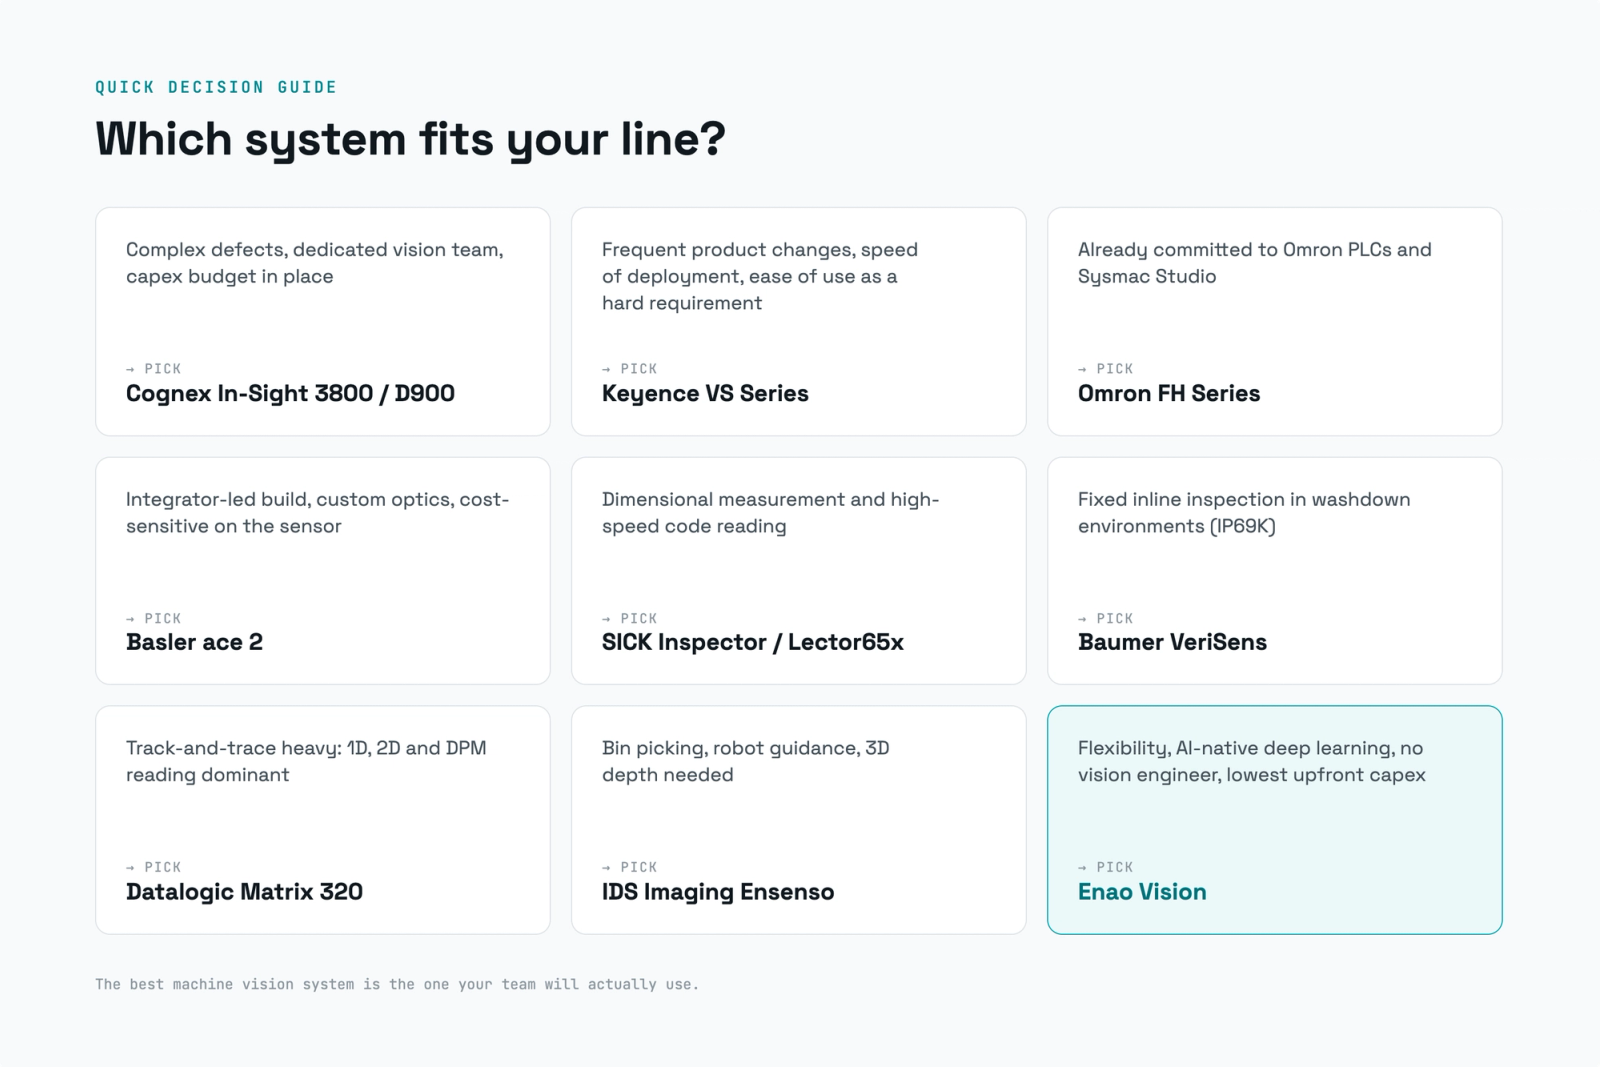
Task: Click the PICK arrow label above Cognex
Action: click(x=154, y=369)
